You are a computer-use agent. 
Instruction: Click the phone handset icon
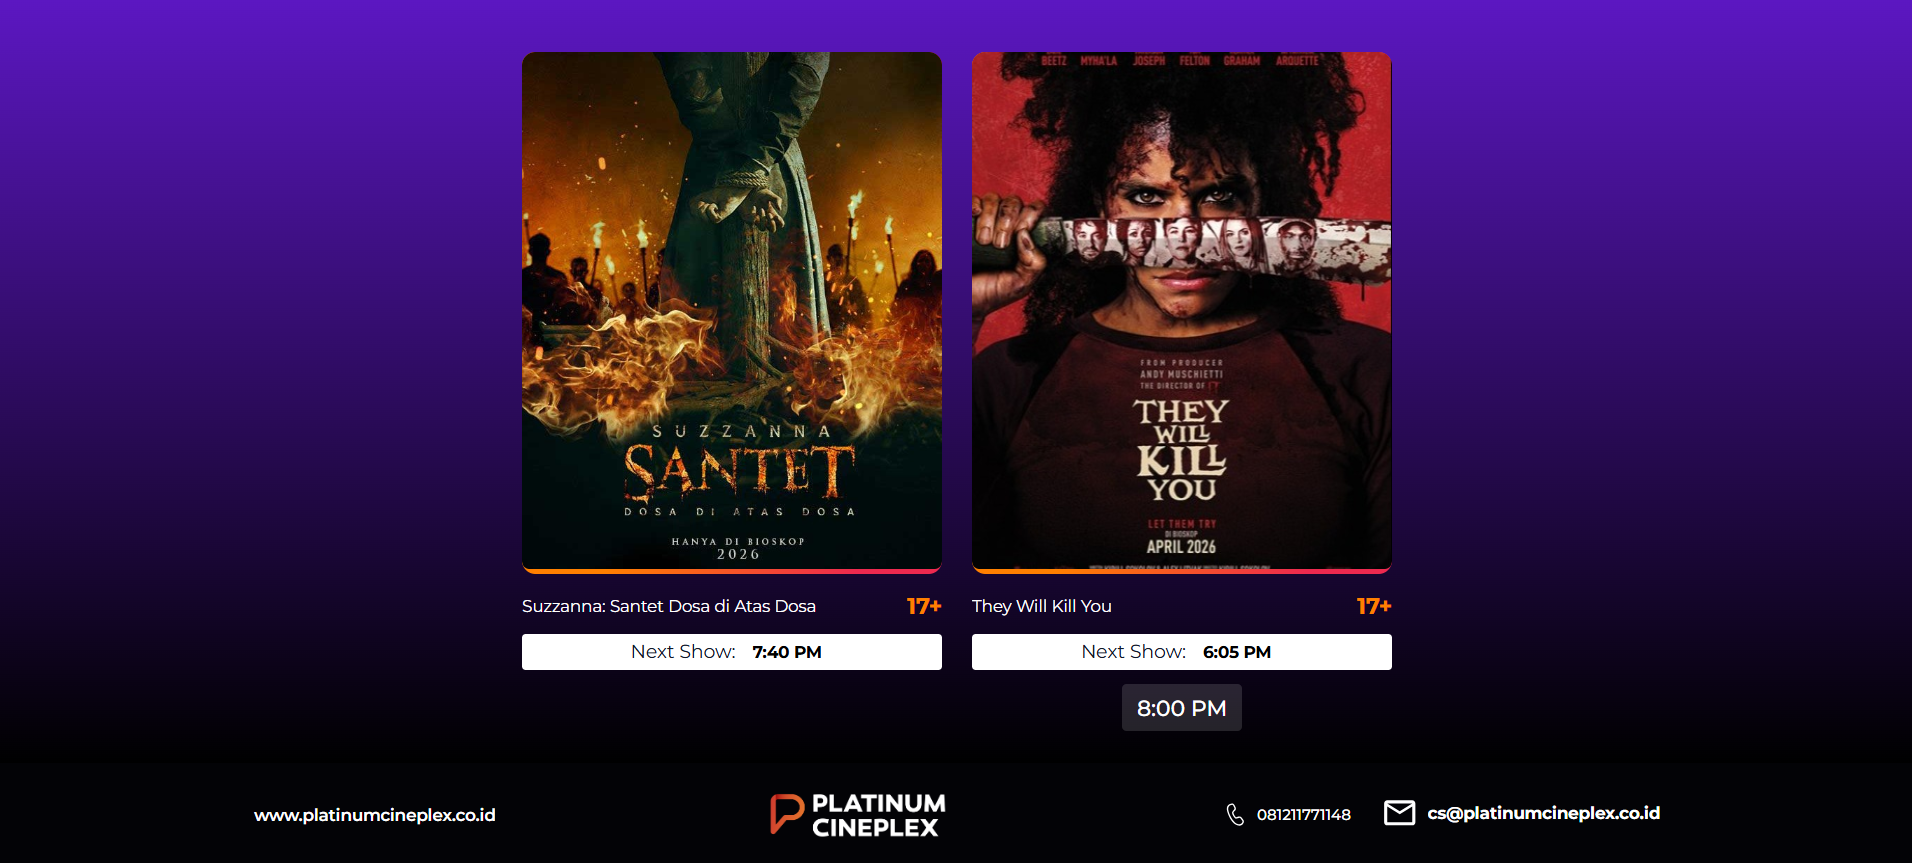coord(1235,814)
